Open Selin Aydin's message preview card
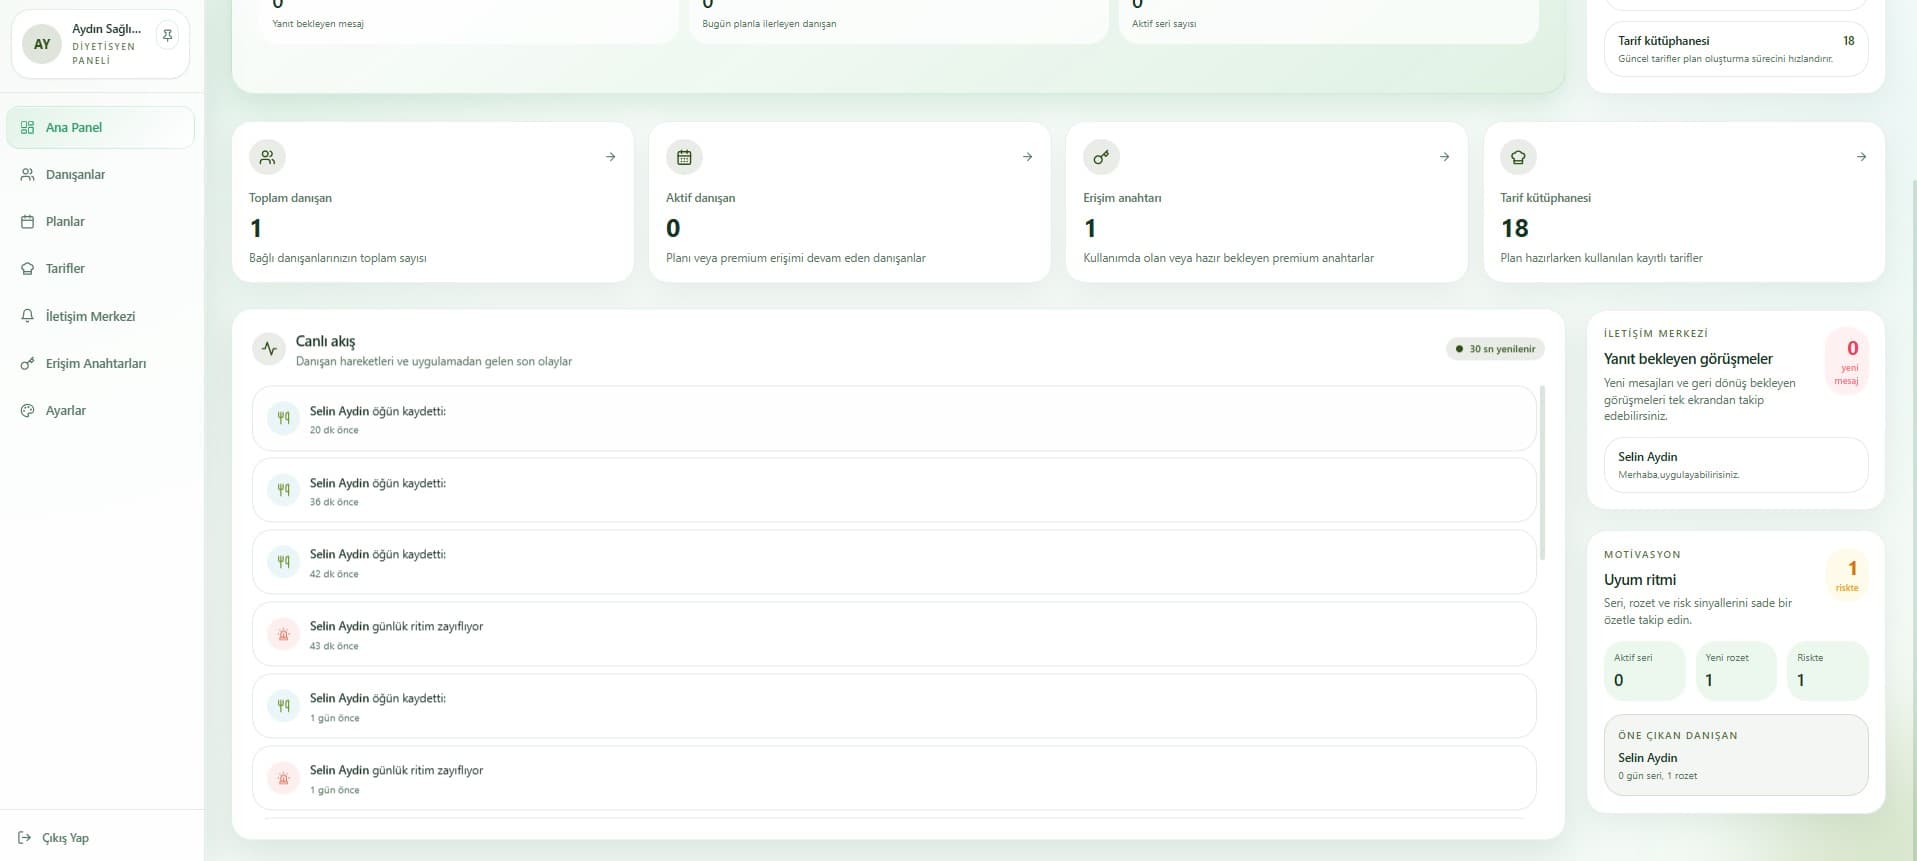 click(1735, 465)
